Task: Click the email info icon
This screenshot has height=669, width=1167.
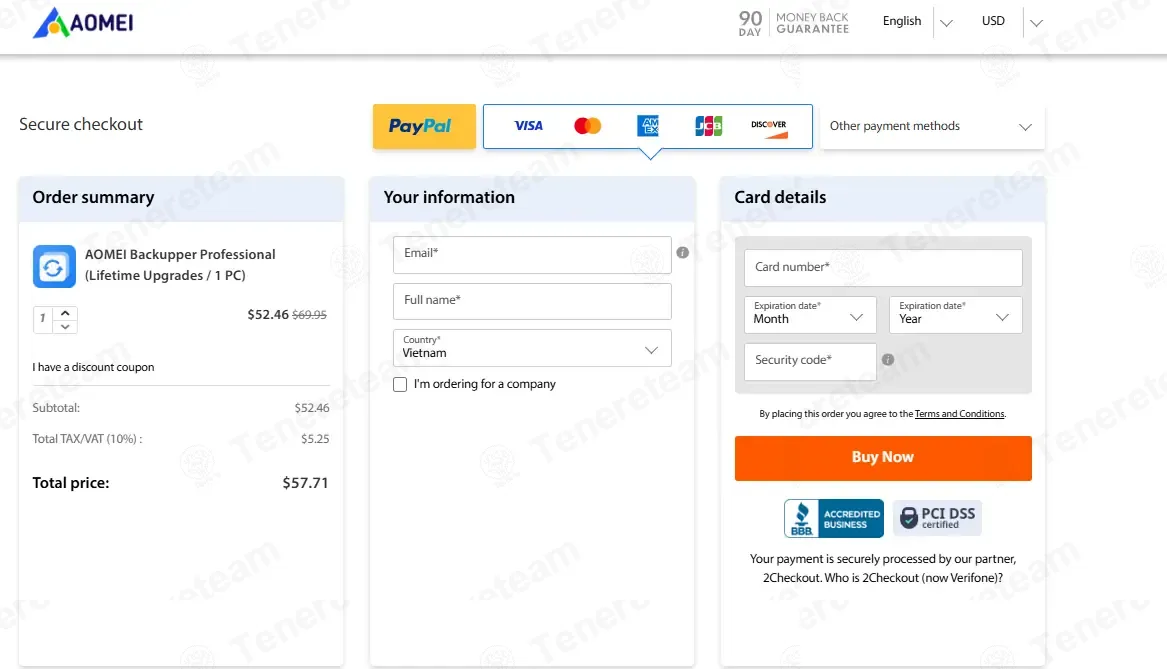Action: 683,253
